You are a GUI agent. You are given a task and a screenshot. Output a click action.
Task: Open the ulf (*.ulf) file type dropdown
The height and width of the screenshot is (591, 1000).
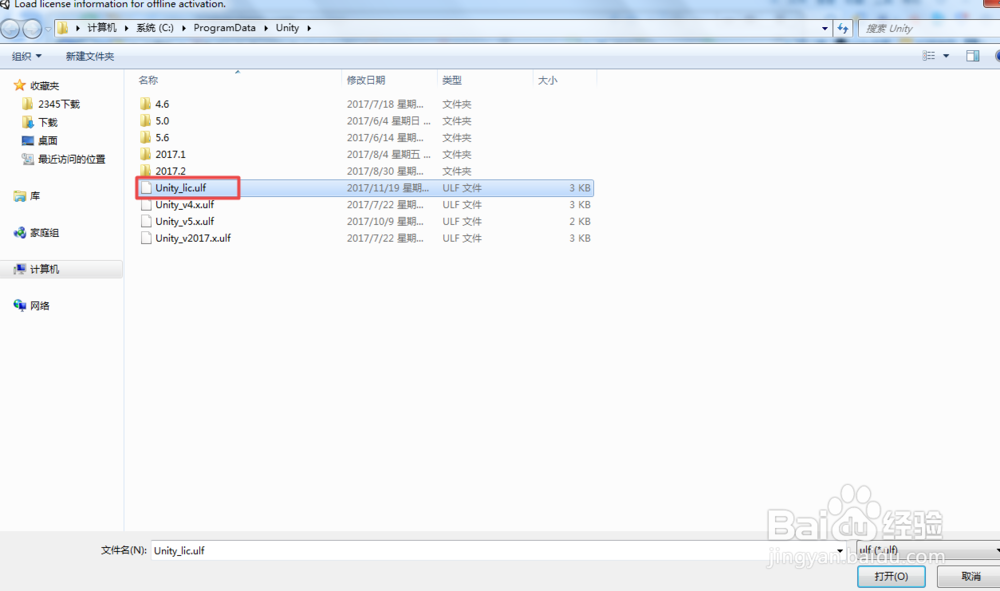(927, 550)
